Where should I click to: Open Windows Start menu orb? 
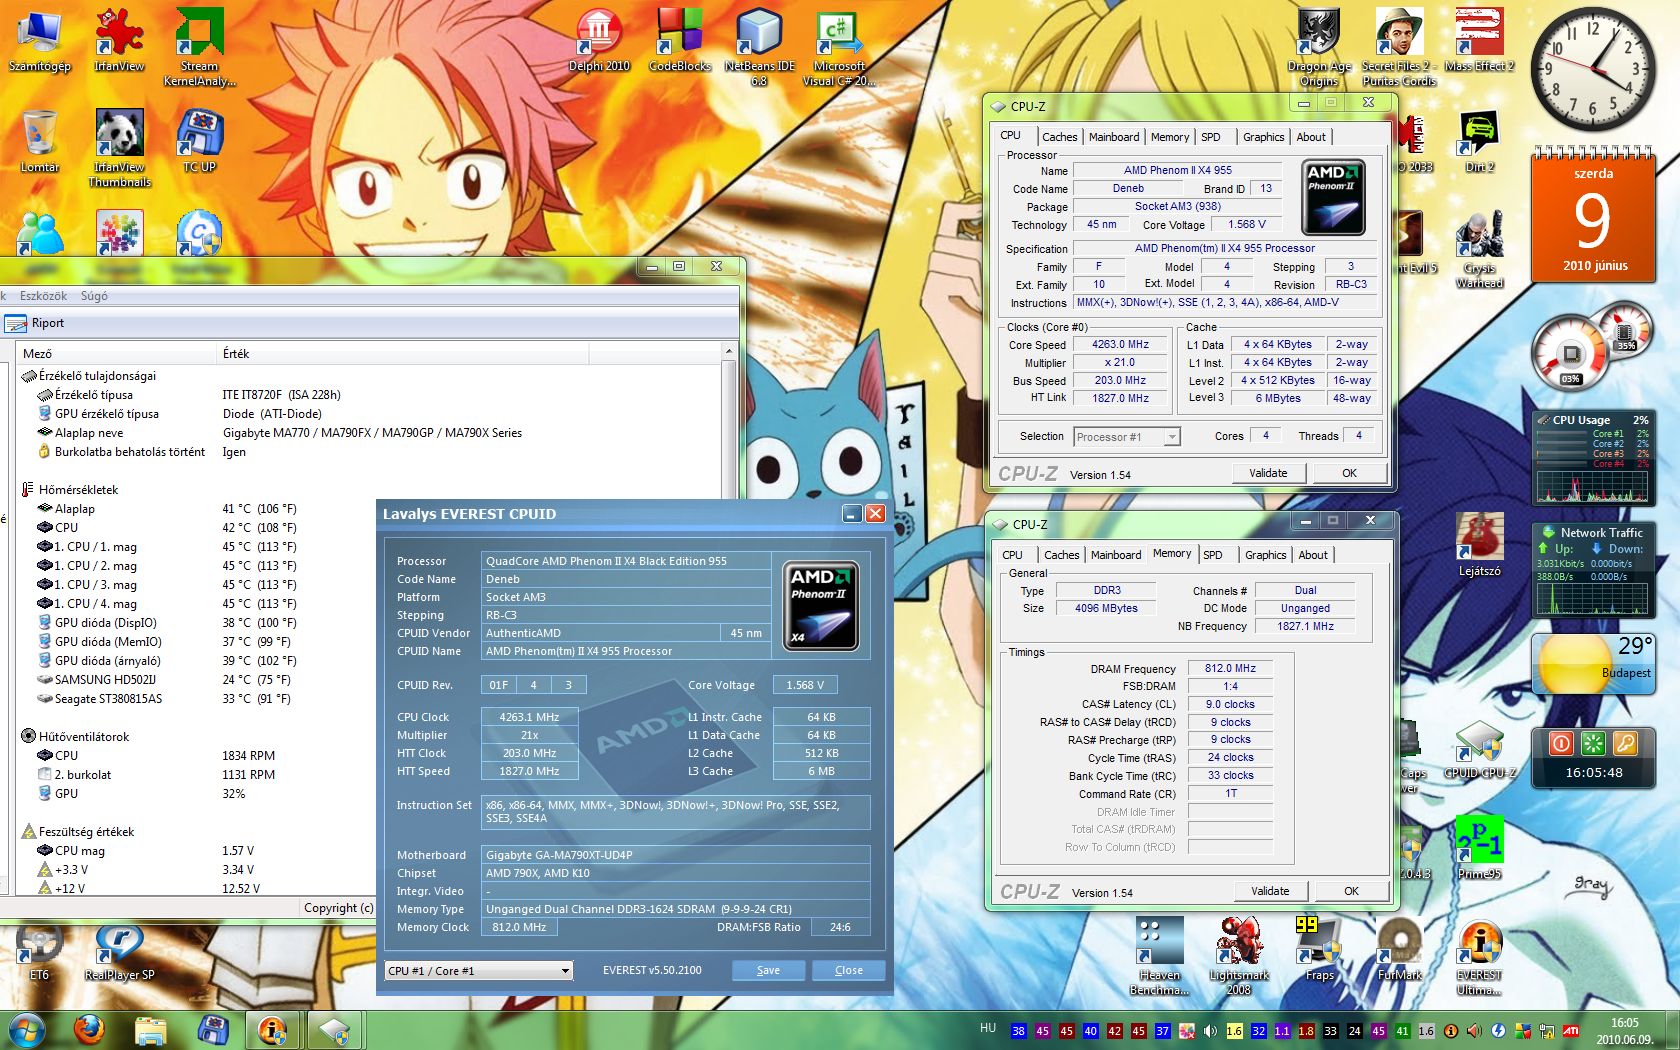click(x=26, y=1030)
